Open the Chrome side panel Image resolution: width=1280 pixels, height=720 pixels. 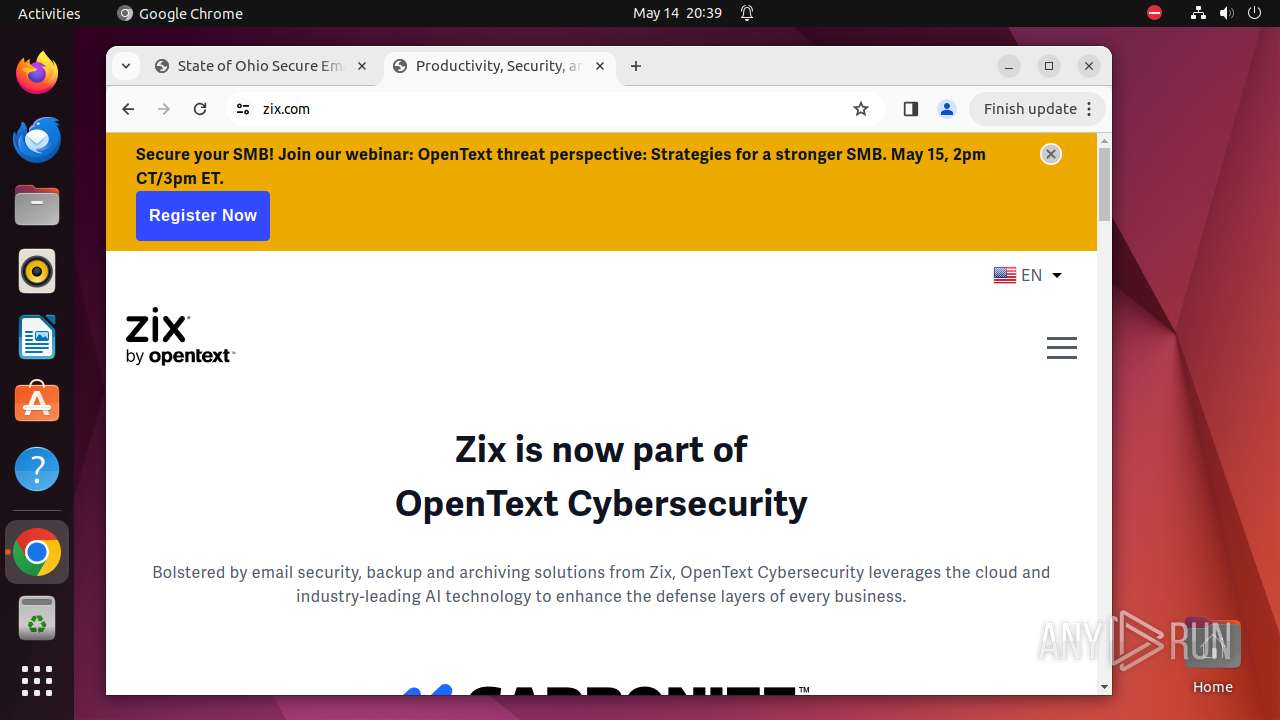point(910,109)
